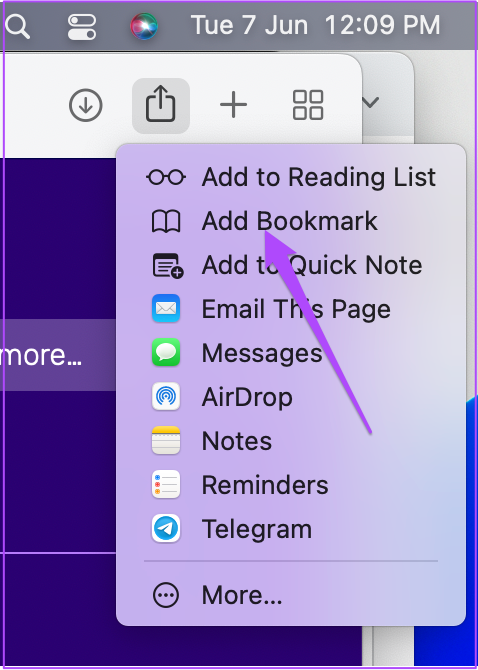Click the Safari Share toolbar button
Image resolution: width=478 pixels, height=670 pixels.
point(161,105)
